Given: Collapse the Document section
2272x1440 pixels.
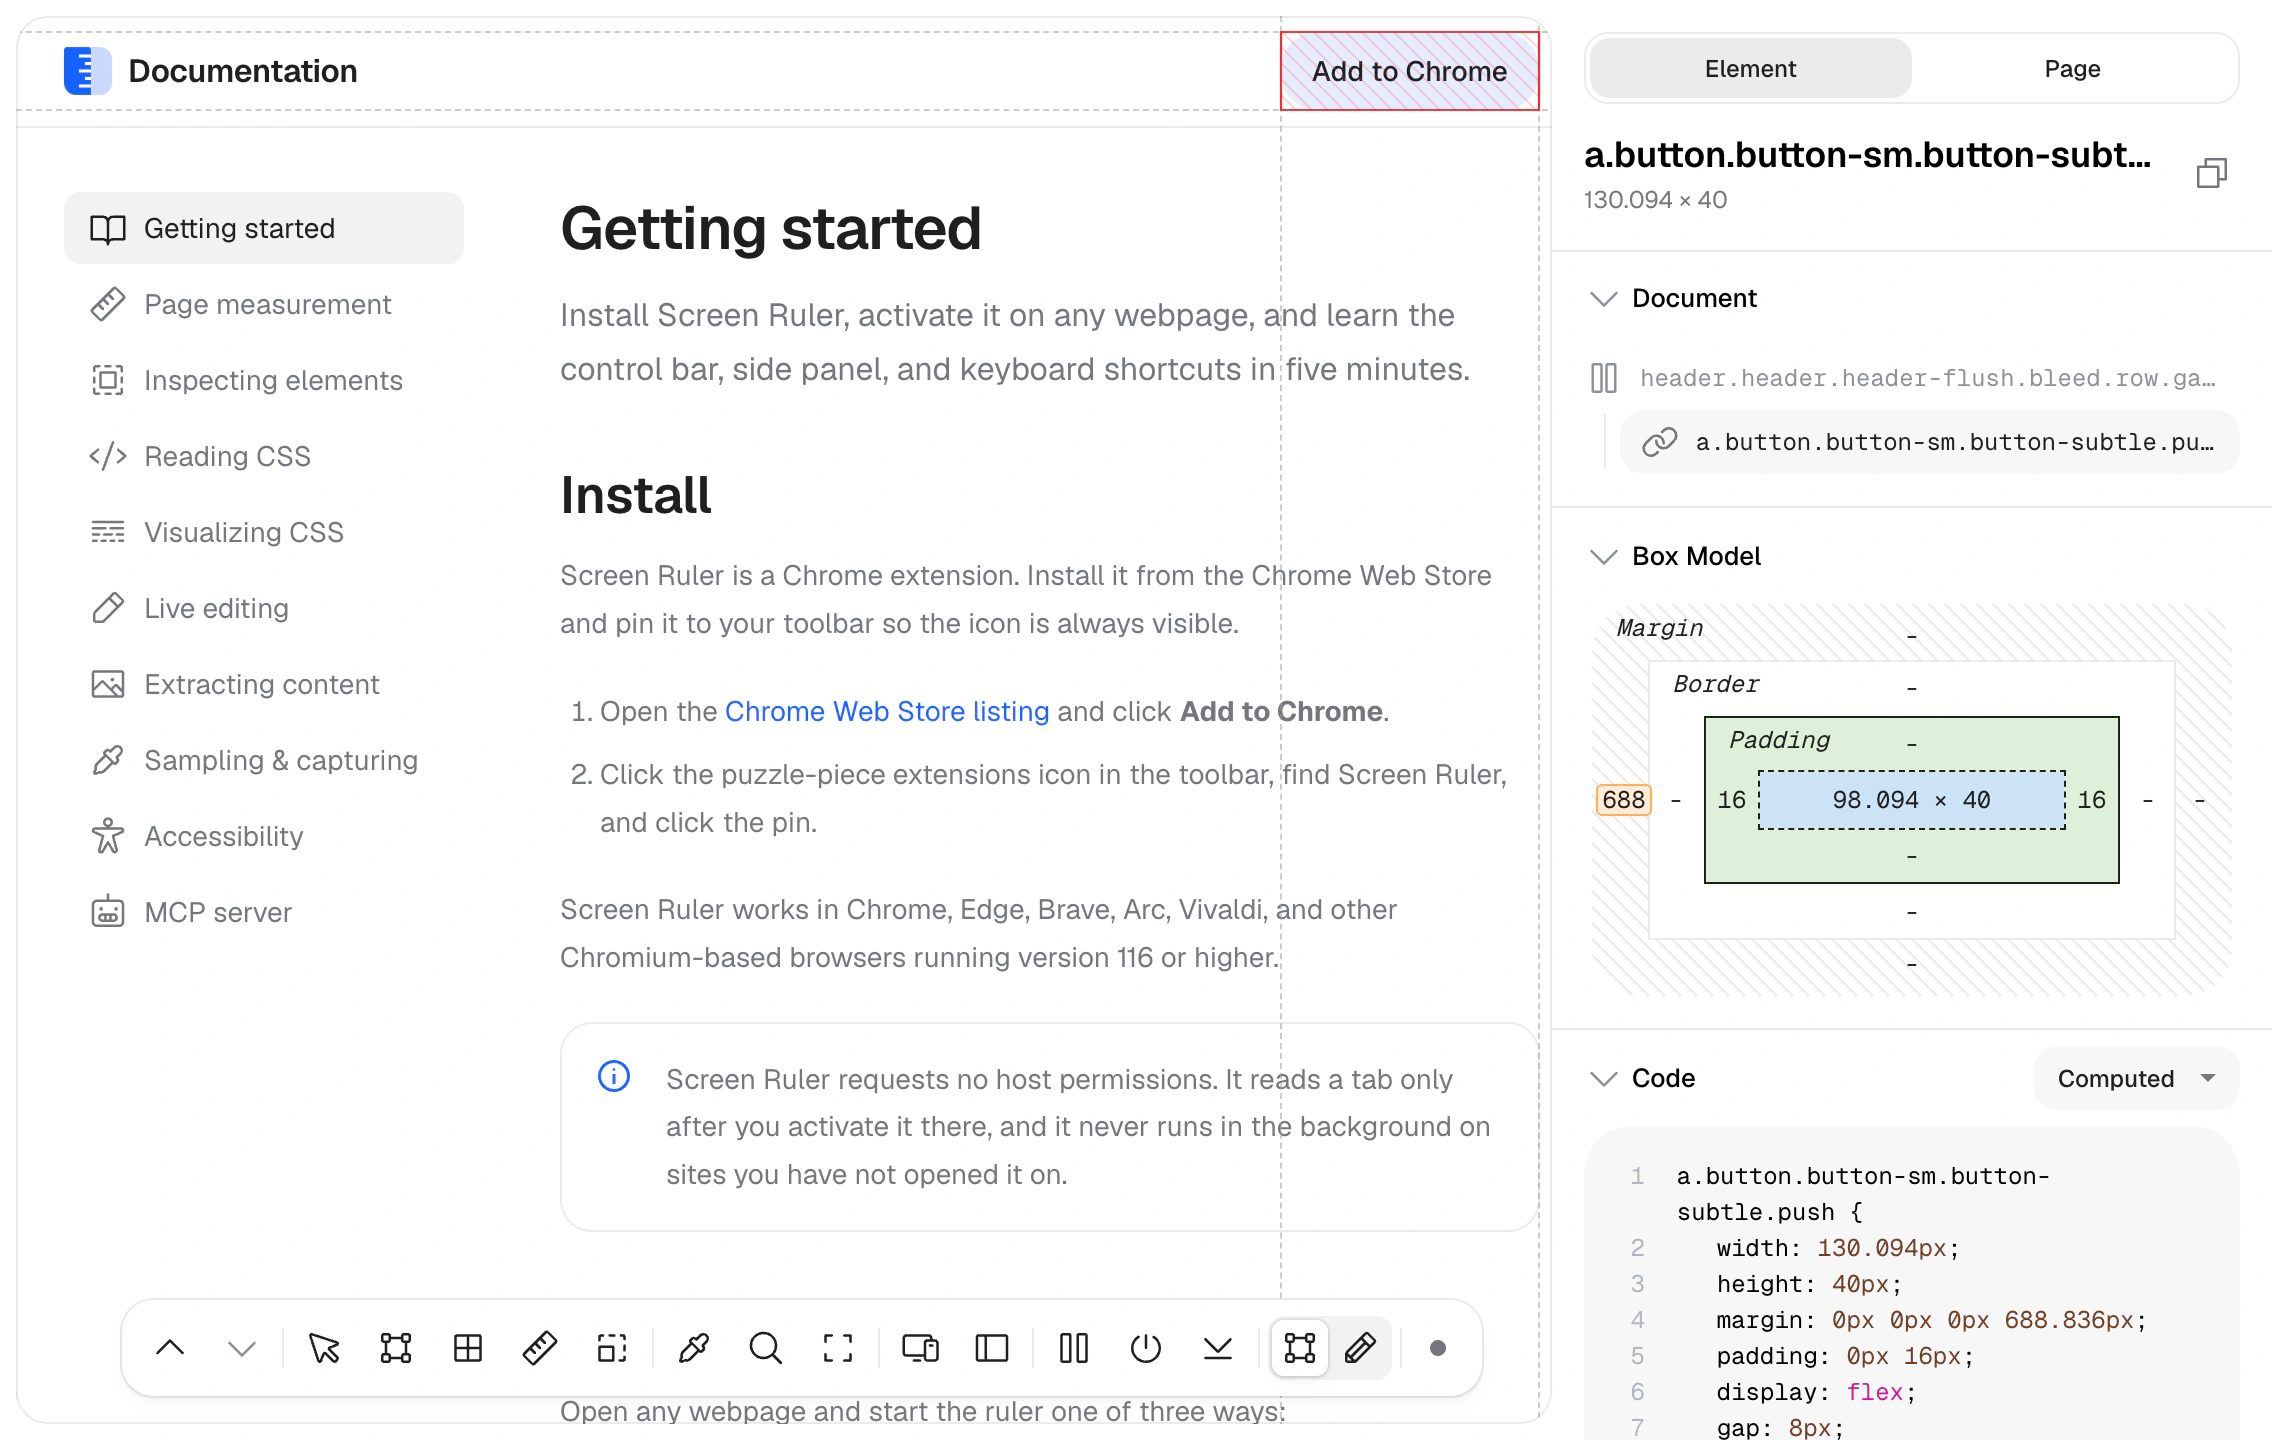Looking at the screenshot, I should click(1604, 299).
